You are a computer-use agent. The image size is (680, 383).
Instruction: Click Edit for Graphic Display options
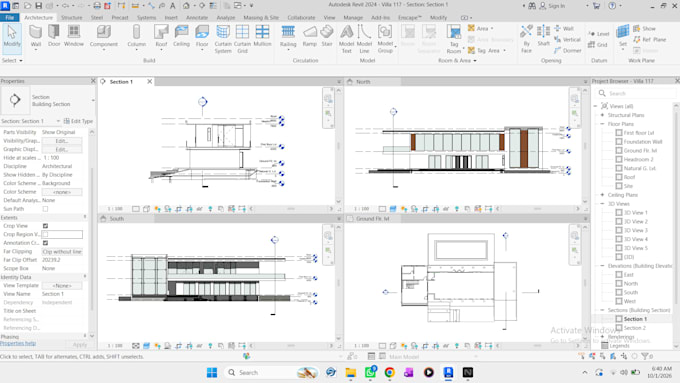coord(62,149)
